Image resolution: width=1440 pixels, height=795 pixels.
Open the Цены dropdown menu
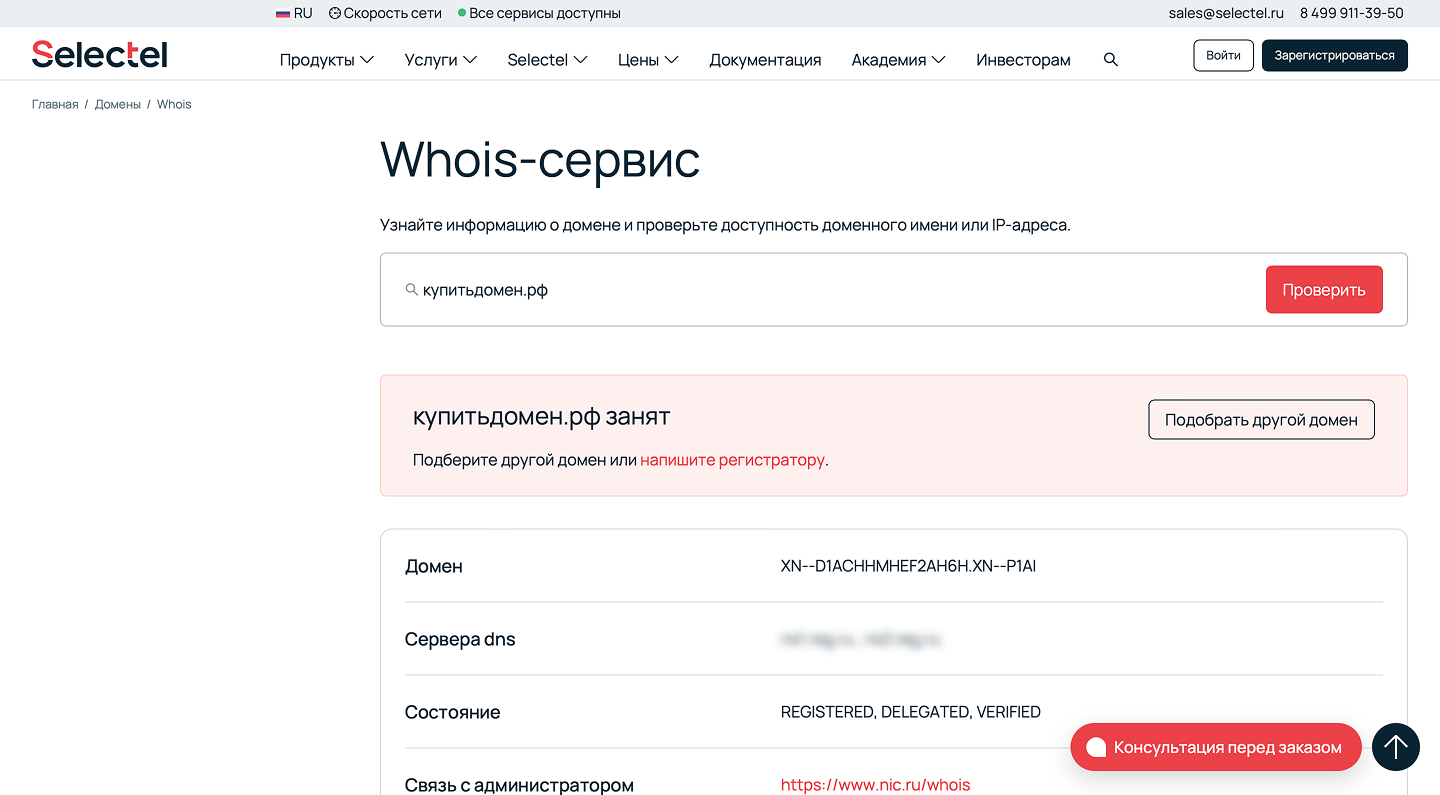647,60
